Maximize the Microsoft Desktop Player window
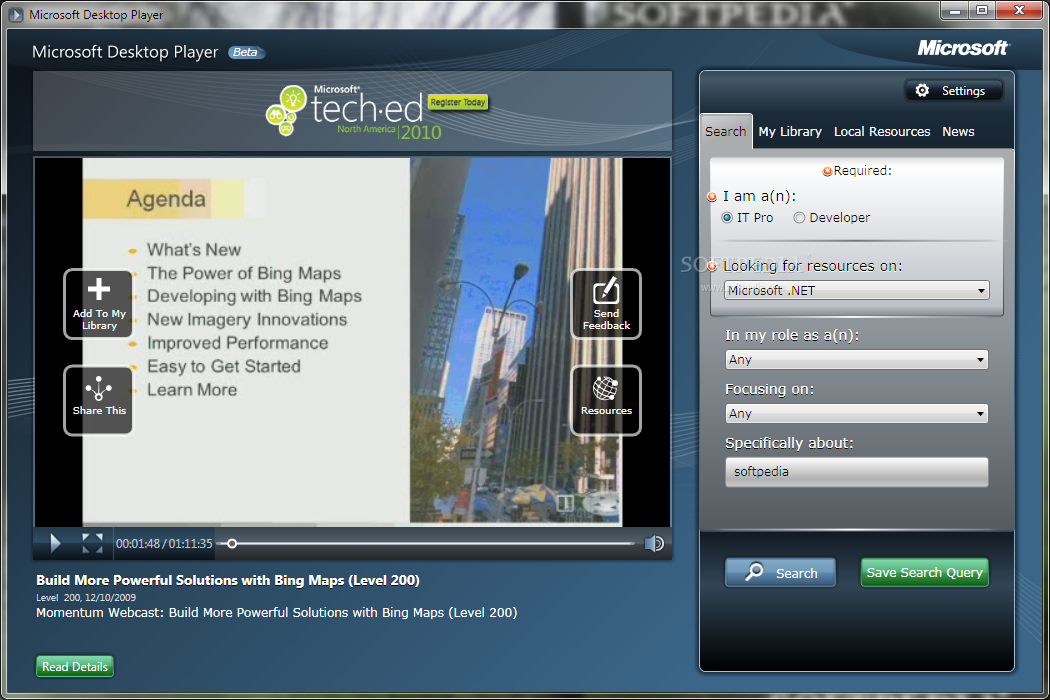This screenshot has height=700, width=1050. pos(982,10)
